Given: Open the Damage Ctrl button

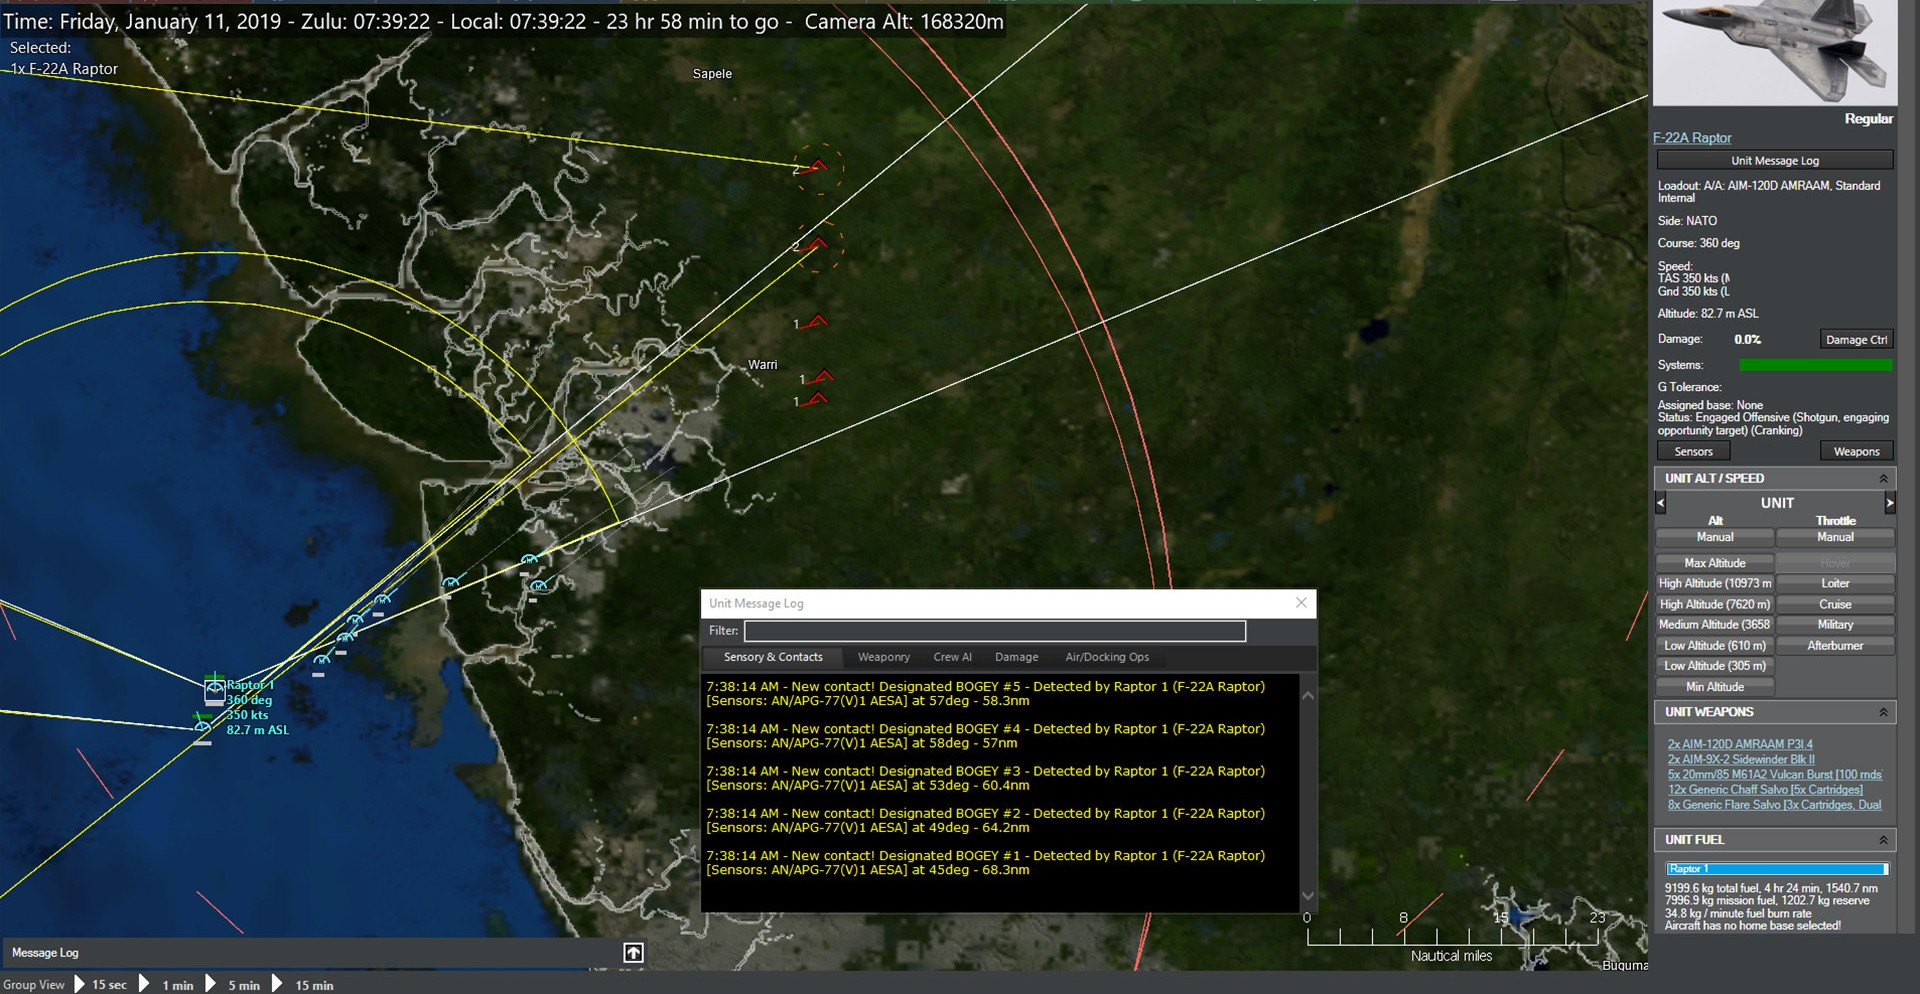Looking at the screenshot, I should pyautogui.click(x=1856, y=340).
